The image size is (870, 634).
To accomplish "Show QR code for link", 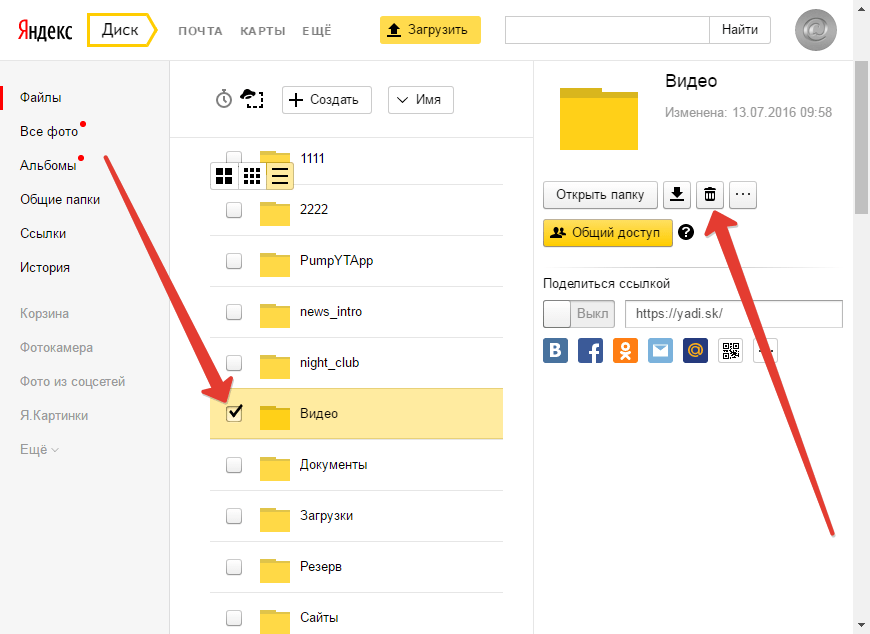I will (731, 351).
